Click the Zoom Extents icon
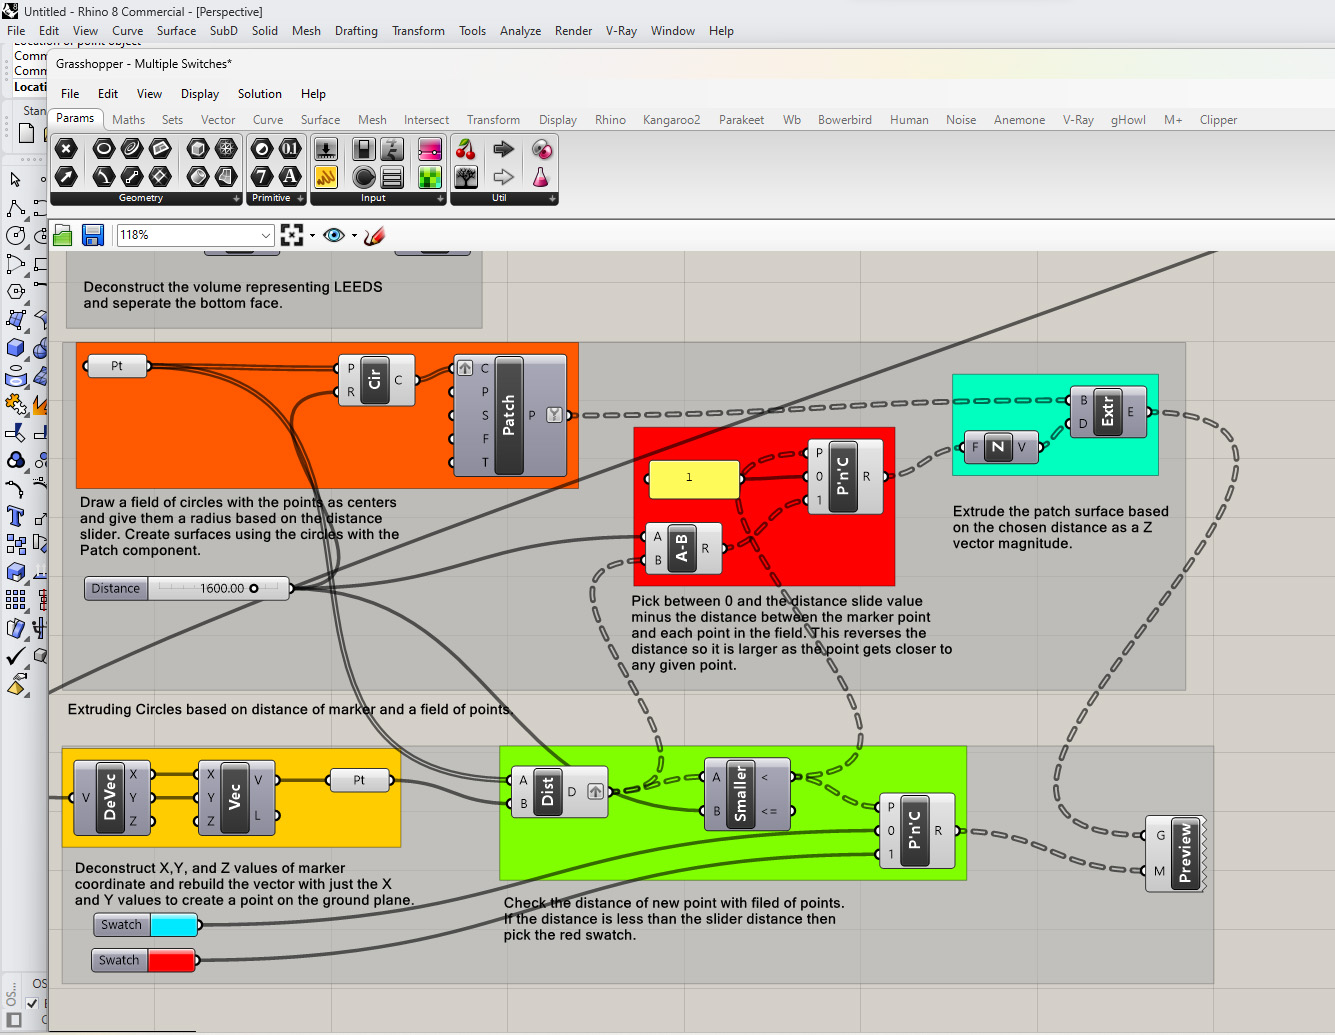Image resolution: width=1335 pixels, height=1035 pixels. click(x=292, y=235)
